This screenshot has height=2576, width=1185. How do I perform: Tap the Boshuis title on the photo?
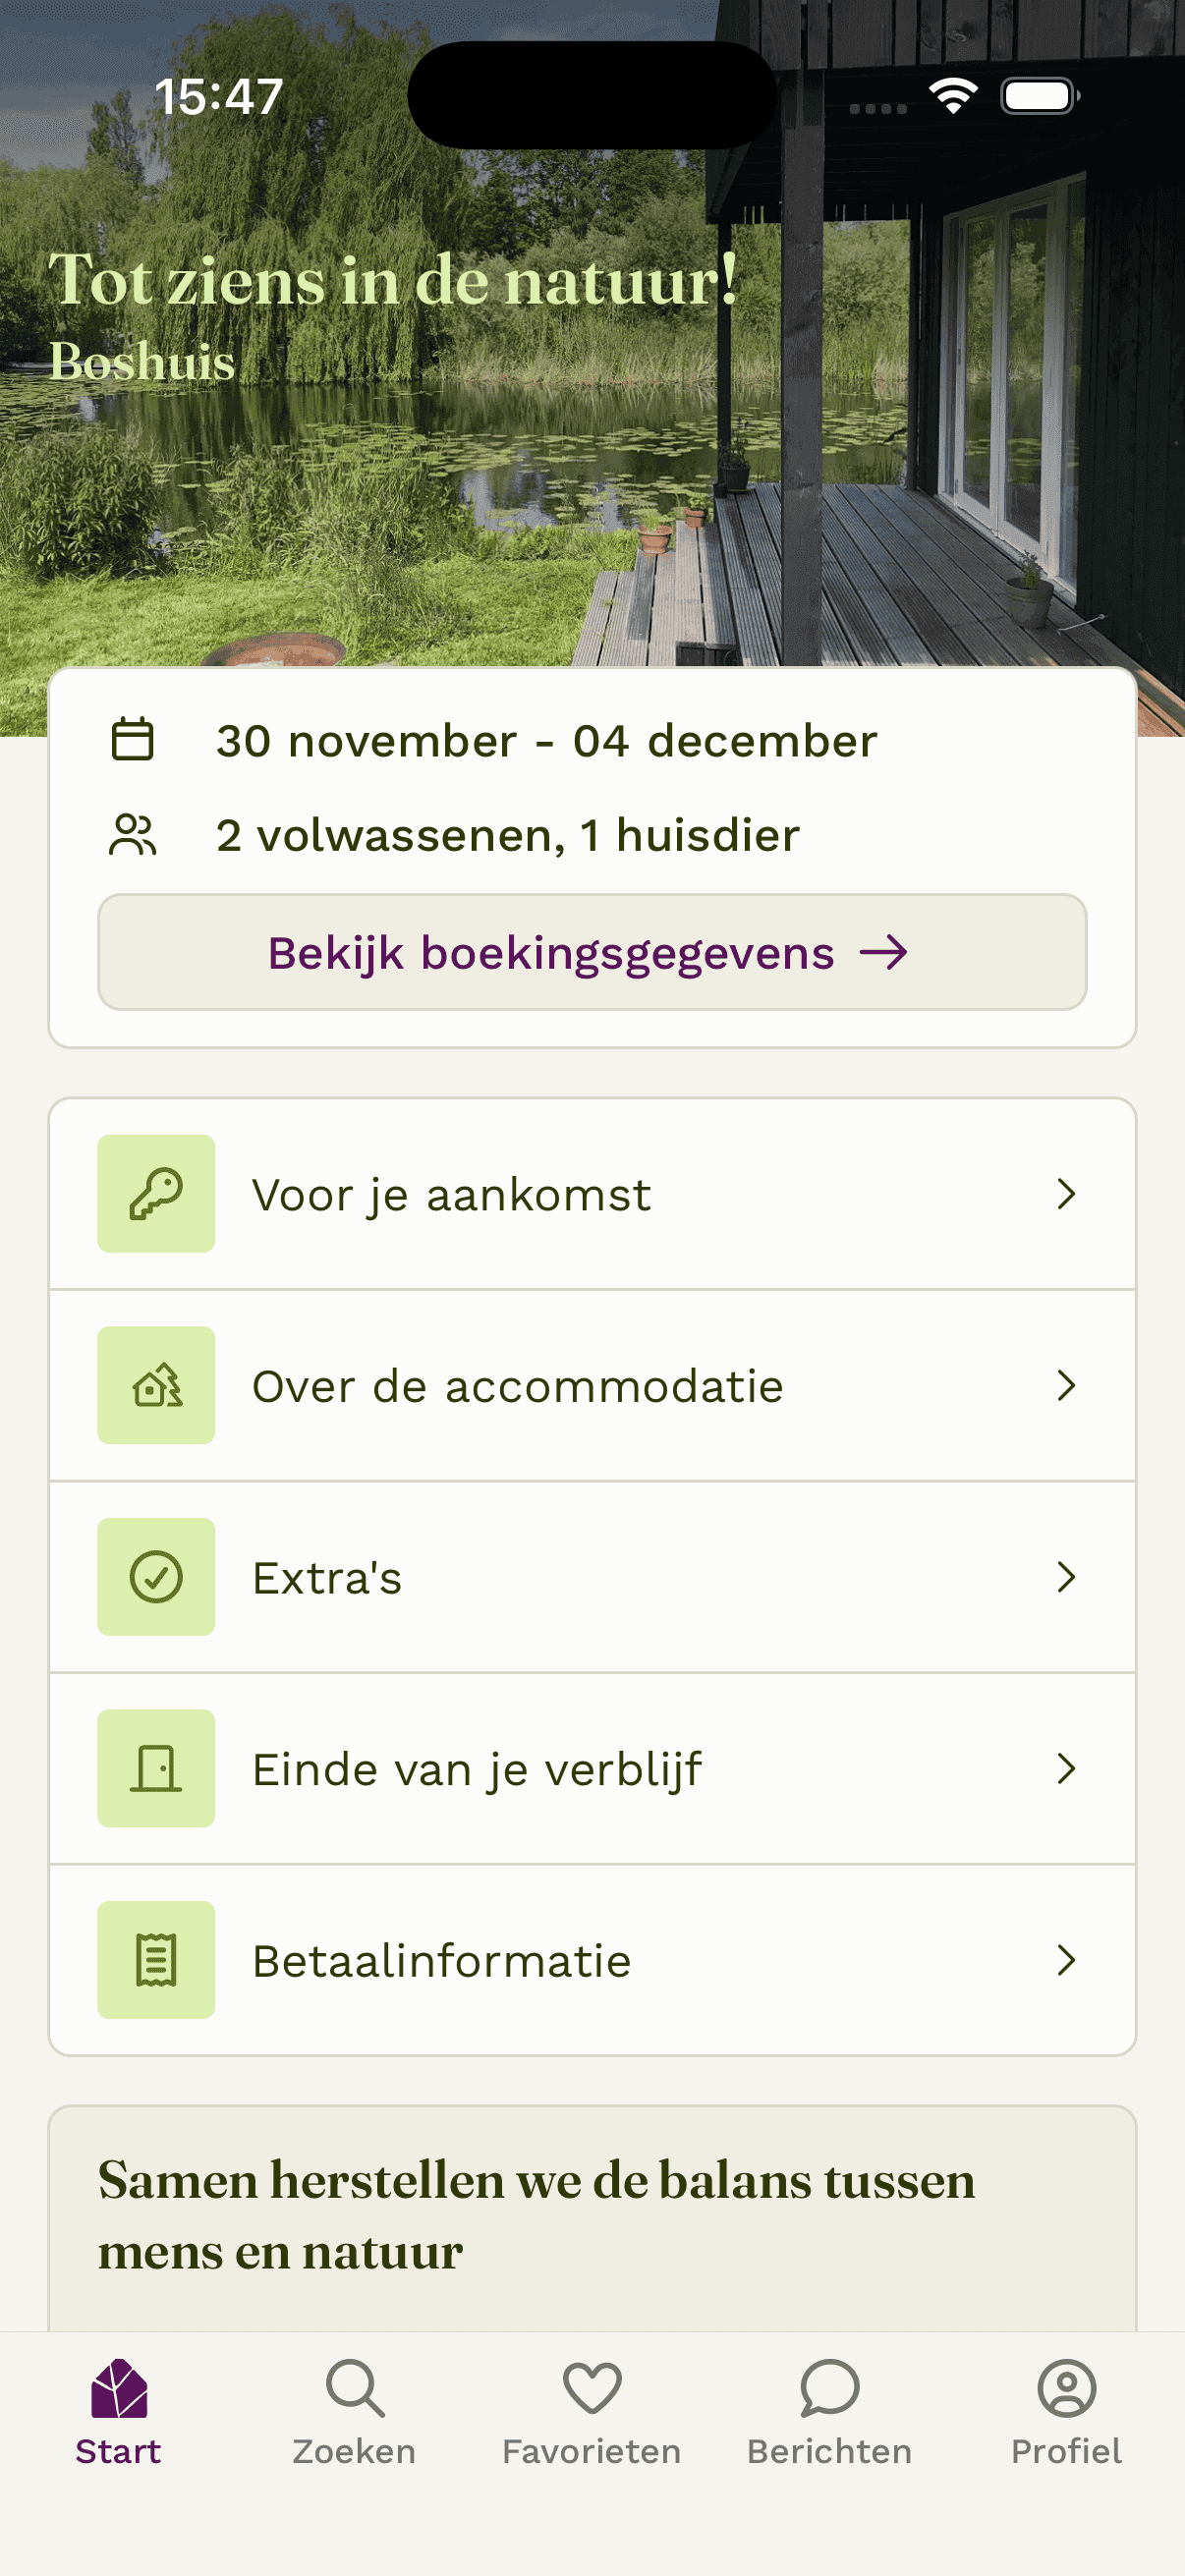(x=142, y=361)
